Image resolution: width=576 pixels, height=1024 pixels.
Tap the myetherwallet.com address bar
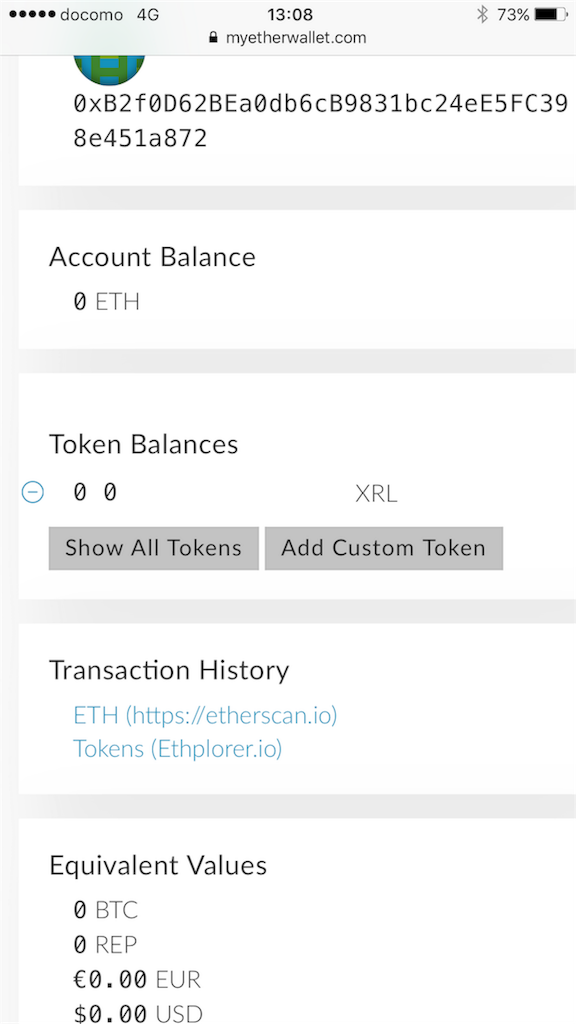tap(288, 37)
